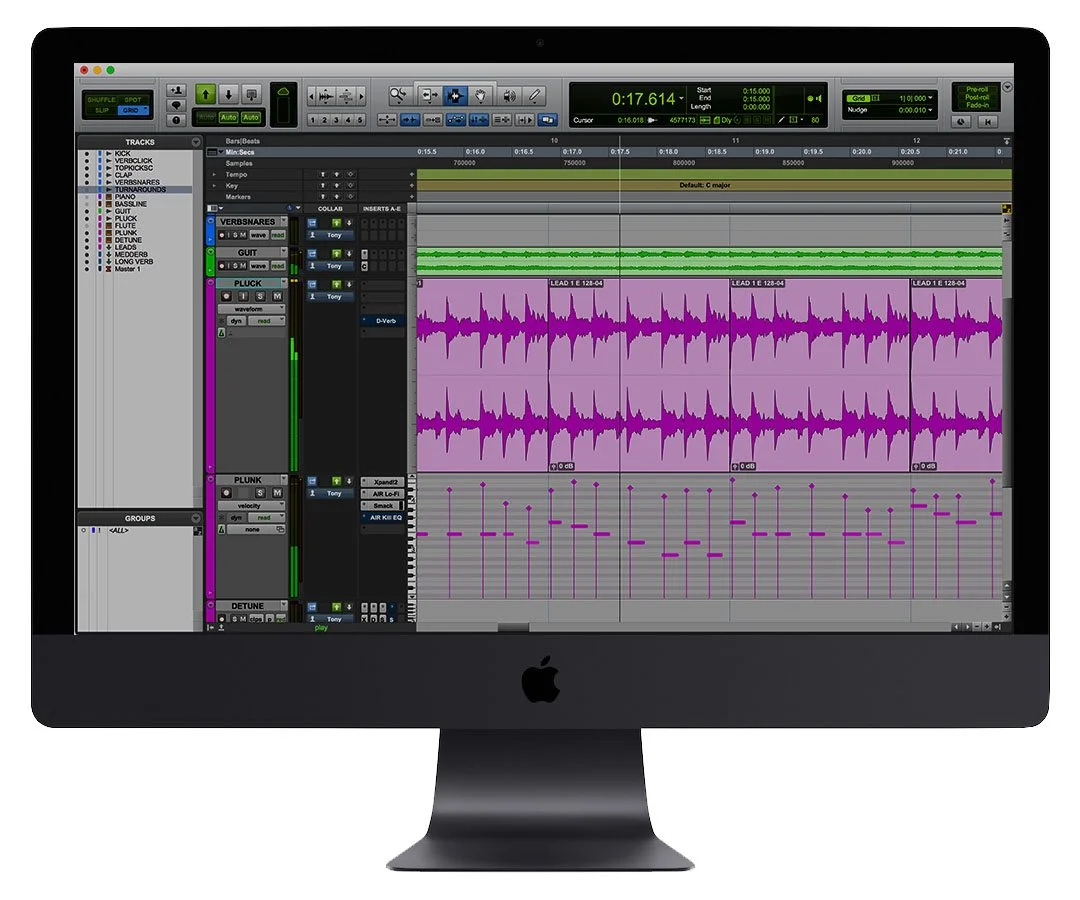
Task: Open the GROUPS list dropdown menu
Action: (x=196, y=518)
